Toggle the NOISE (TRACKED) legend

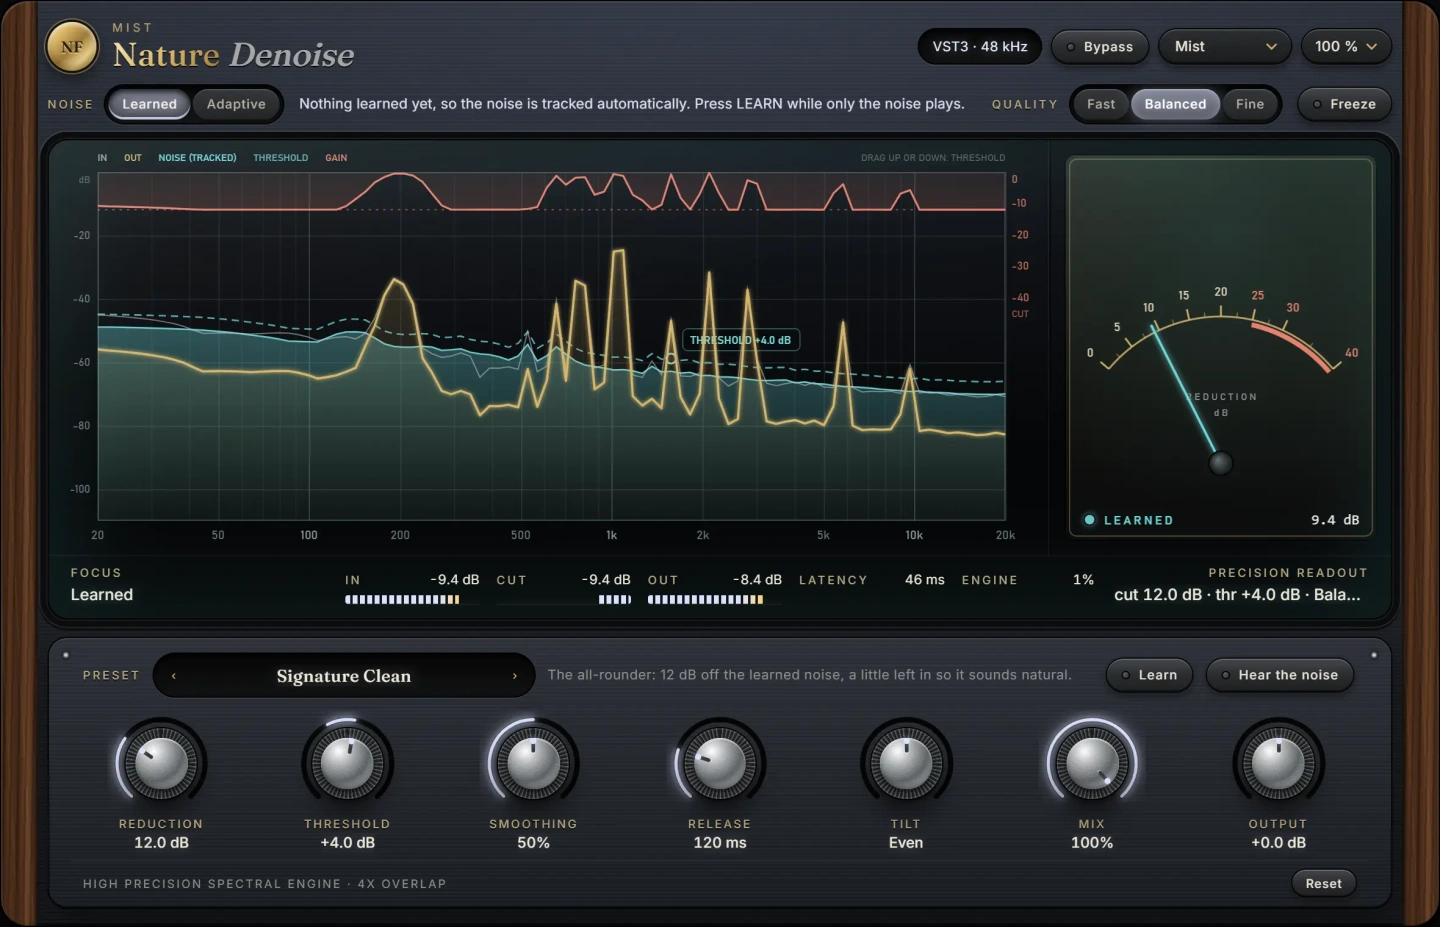pos(197,158)
